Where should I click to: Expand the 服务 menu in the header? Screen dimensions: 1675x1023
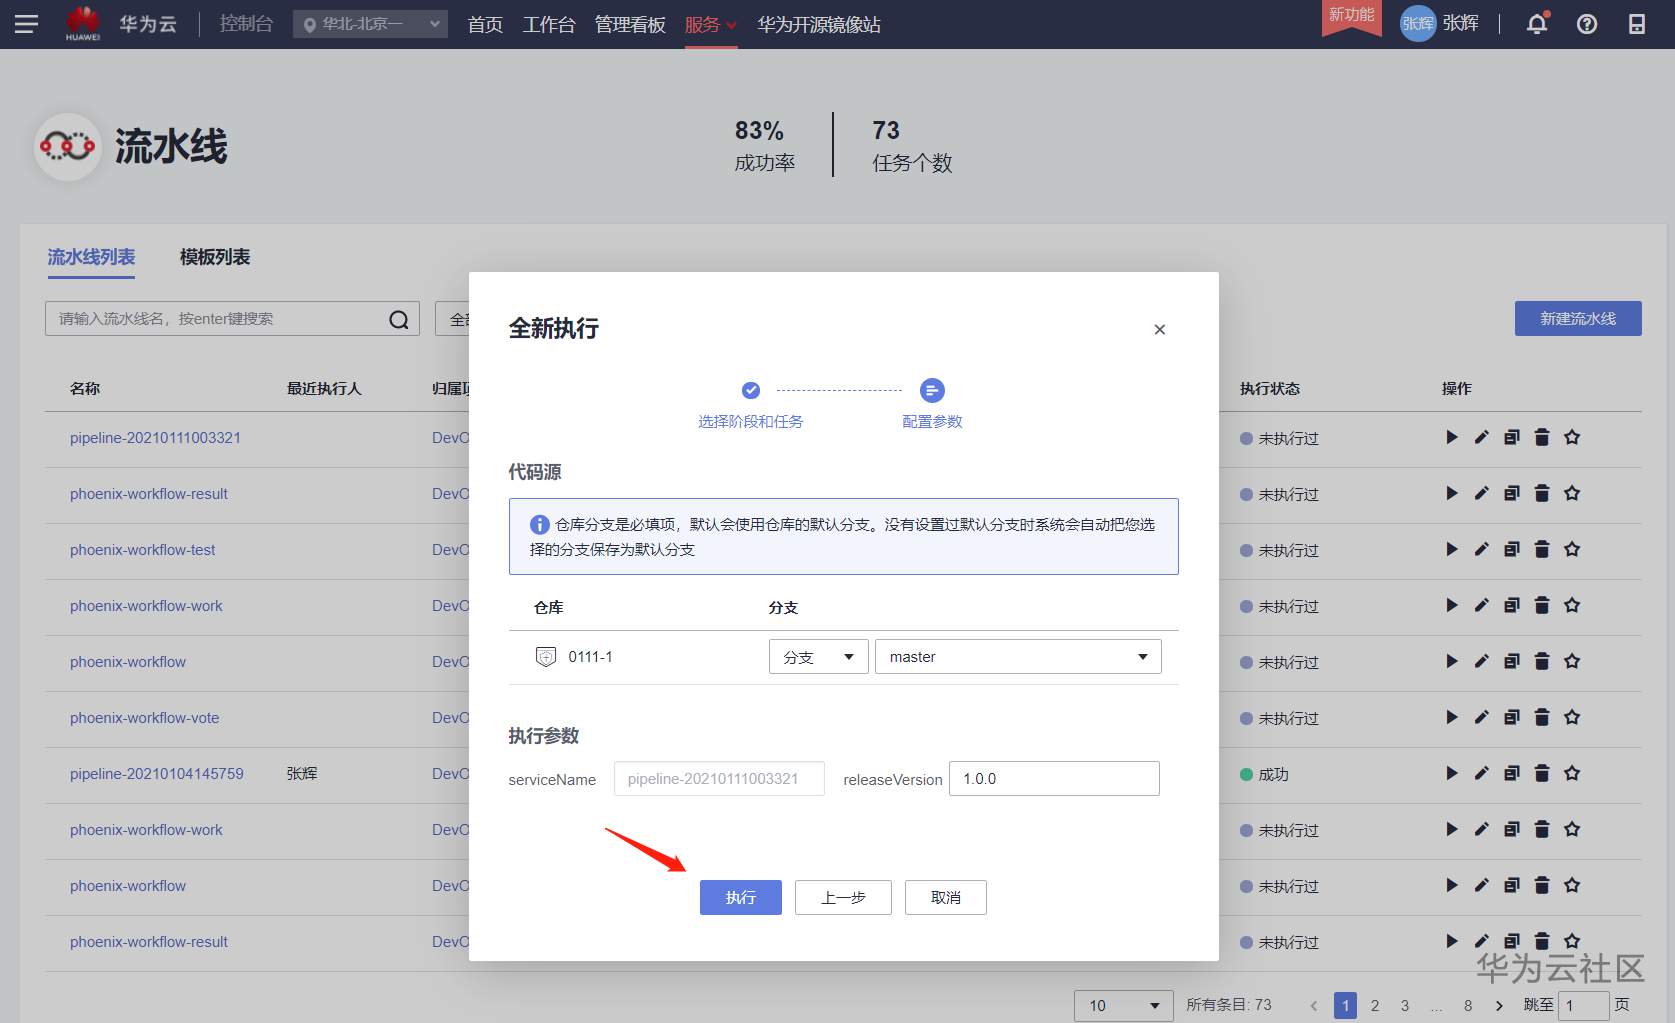(x=710, y=24)
